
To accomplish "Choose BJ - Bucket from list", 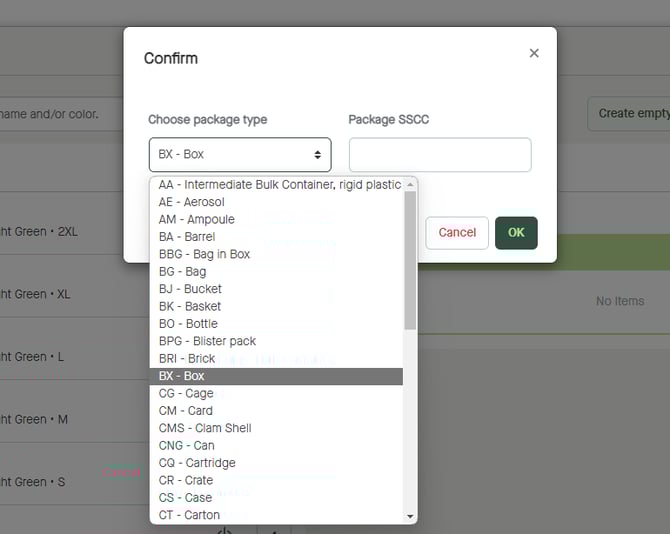I will (190, 289).
